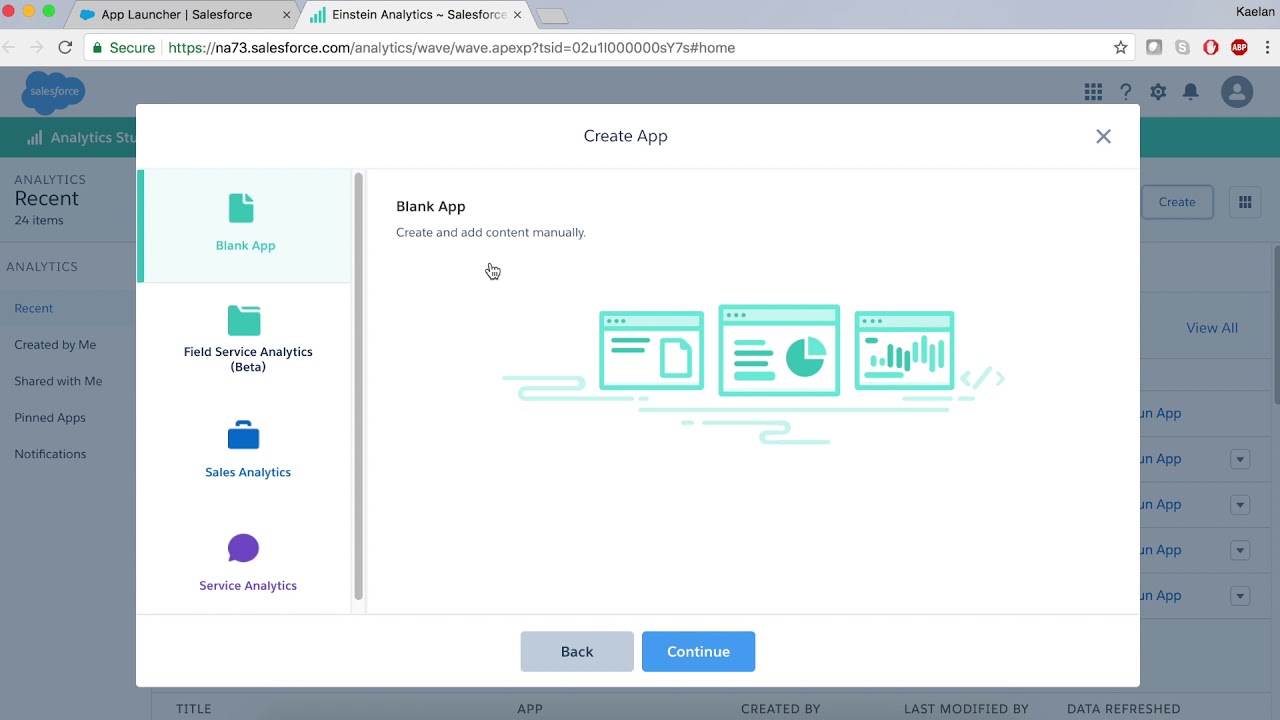1280x720 pixels.
Task: Switch to the Einstein Analytics browser tab
Action: (x=420, y=15)
